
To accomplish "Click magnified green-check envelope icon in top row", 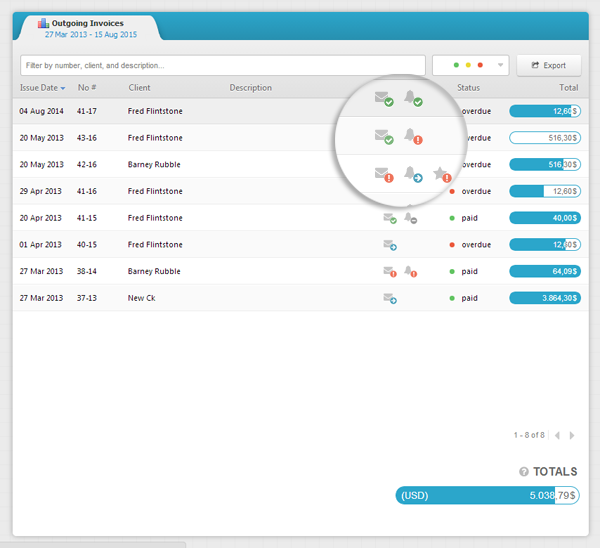I will pos(382,98).
